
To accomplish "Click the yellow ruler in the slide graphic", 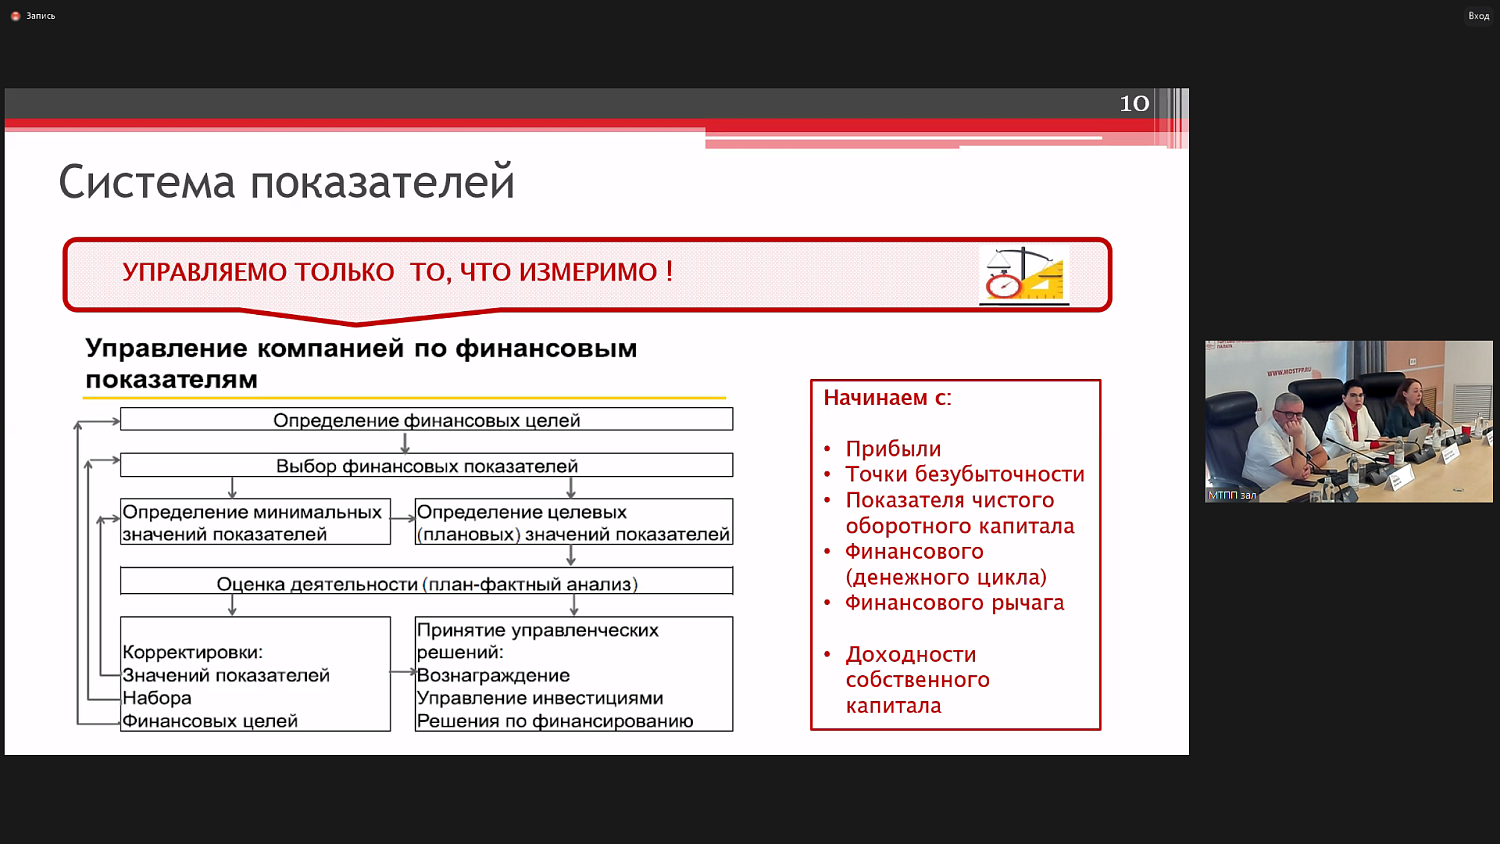I will point(1045,287).
